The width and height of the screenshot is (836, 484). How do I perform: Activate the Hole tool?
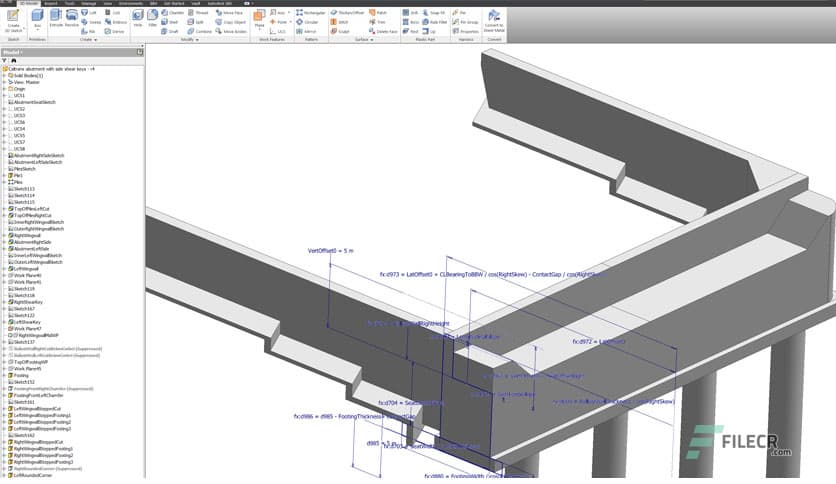(138, 19)
